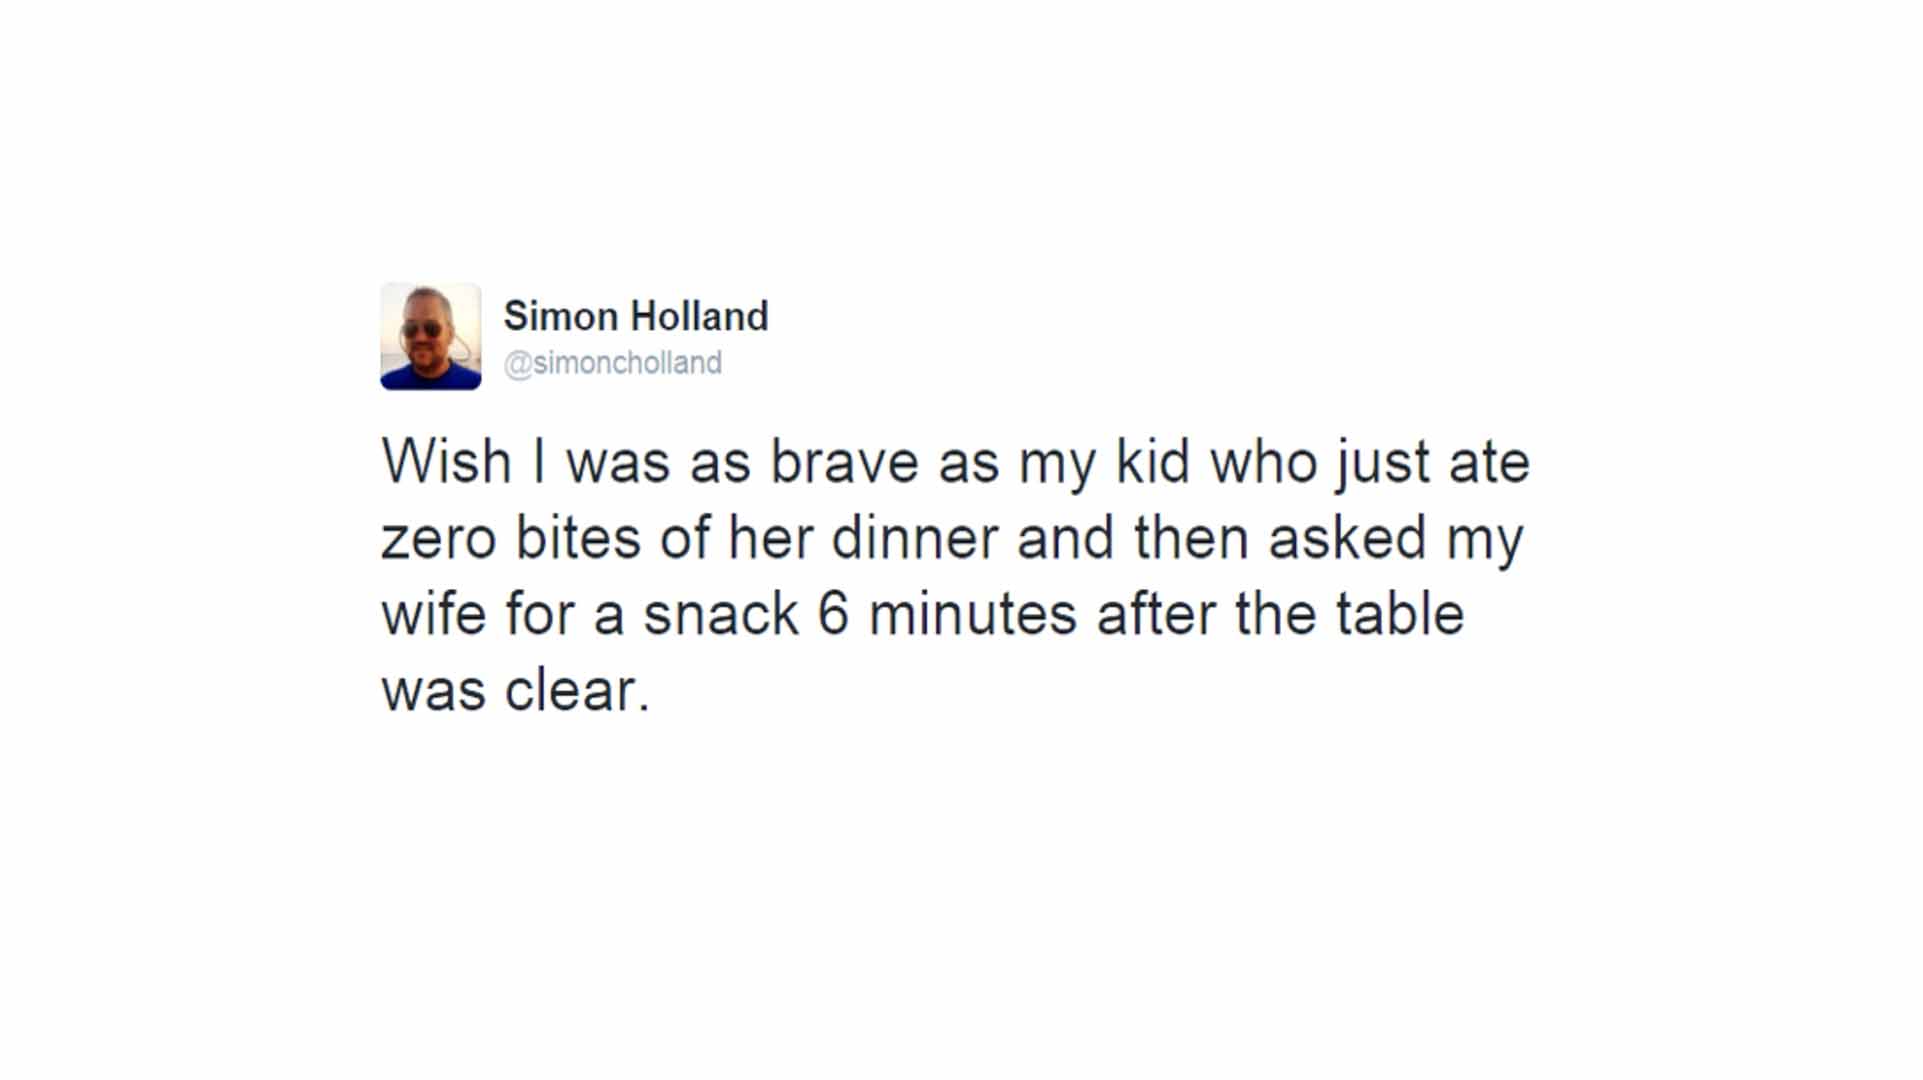Click the word "asked" in the tweet

[x=1347, y=538]
